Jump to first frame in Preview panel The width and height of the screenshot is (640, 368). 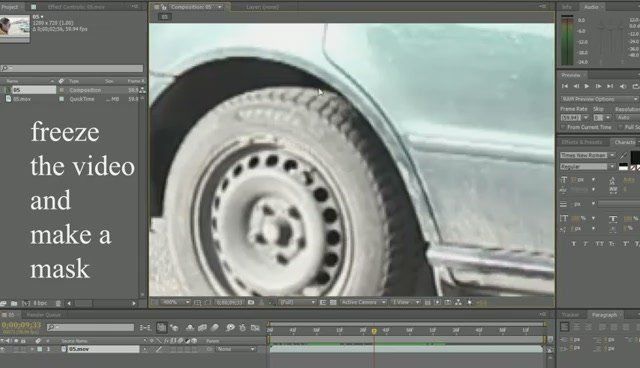pos(565,86)
